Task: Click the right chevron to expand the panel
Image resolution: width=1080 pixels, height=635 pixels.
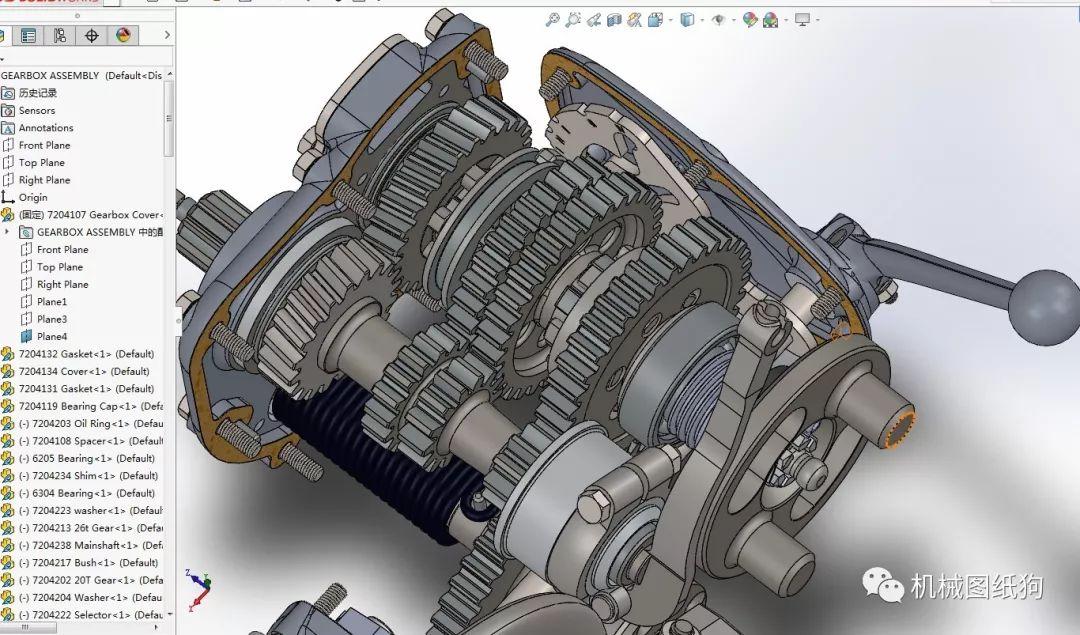Action: click(x=168, y=36)
